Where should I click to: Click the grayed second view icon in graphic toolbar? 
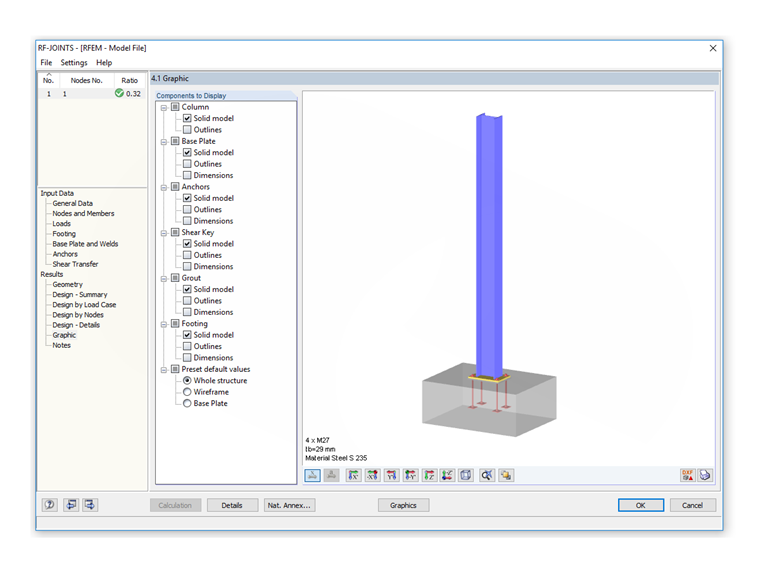pyautogui.click(x=332, y=475)
